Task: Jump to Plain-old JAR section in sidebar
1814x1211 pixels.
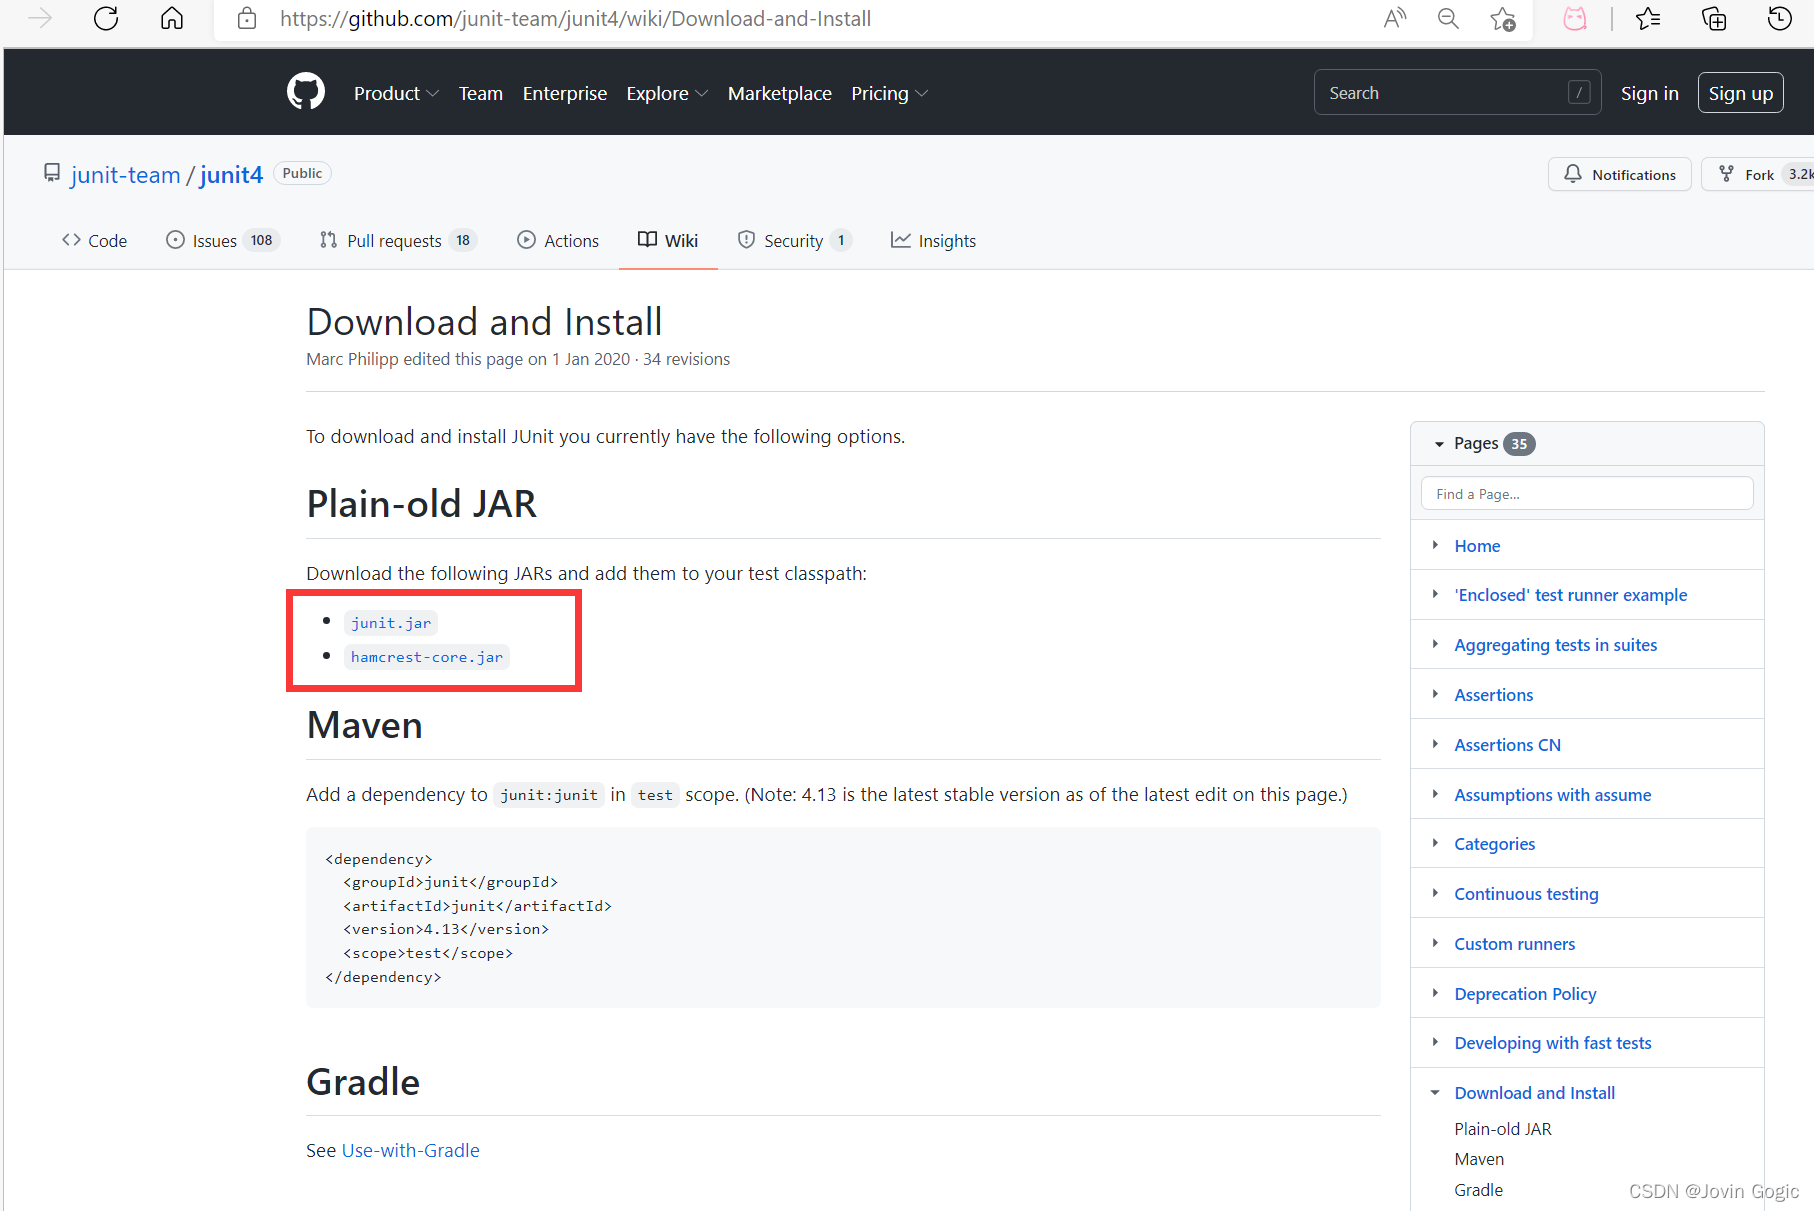Action: click(1503, 1129)
